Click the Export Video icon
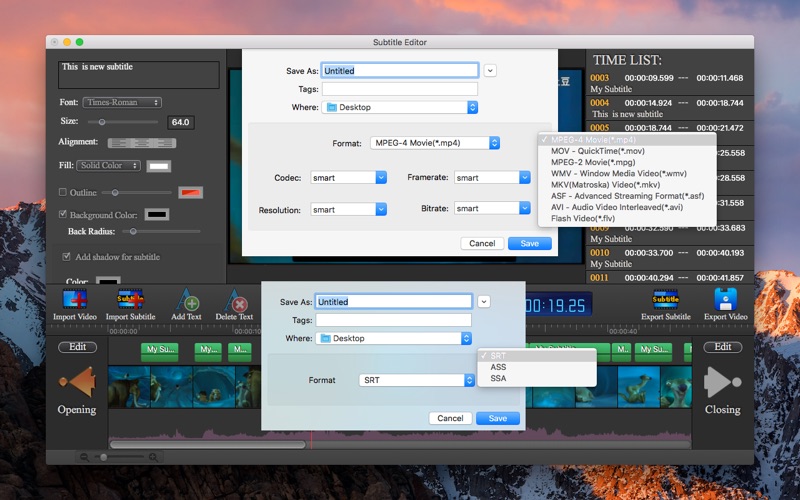Image resolution: width=800 pixels, height=500 pixels. [x=726, y=299]
